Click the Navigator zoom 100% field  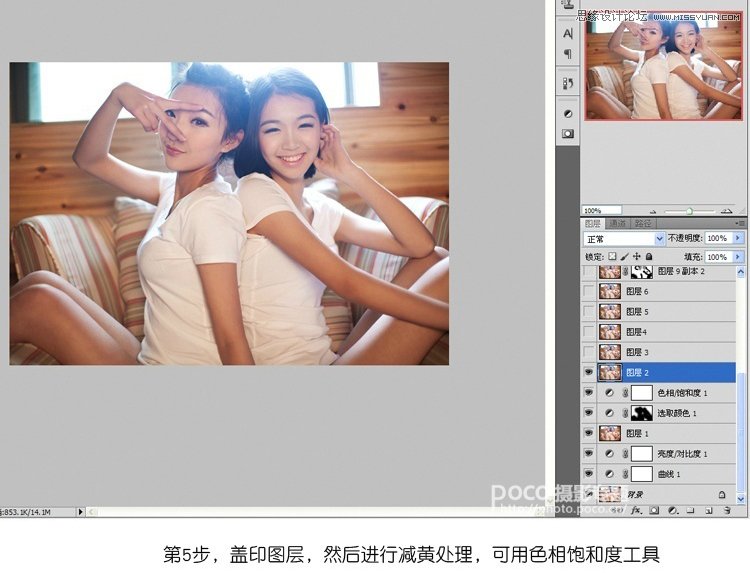tap(602, 210)
